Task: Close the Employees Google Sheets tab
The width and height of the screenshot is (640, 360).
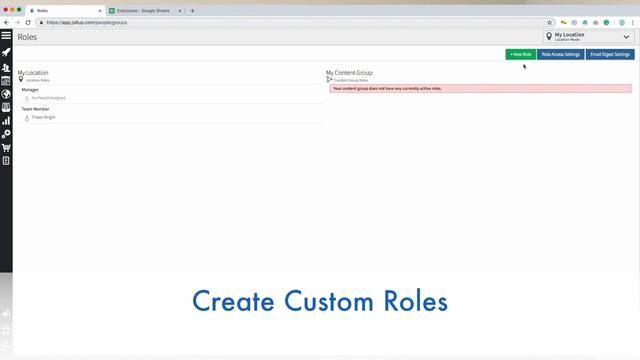Action: pos(180,11)
